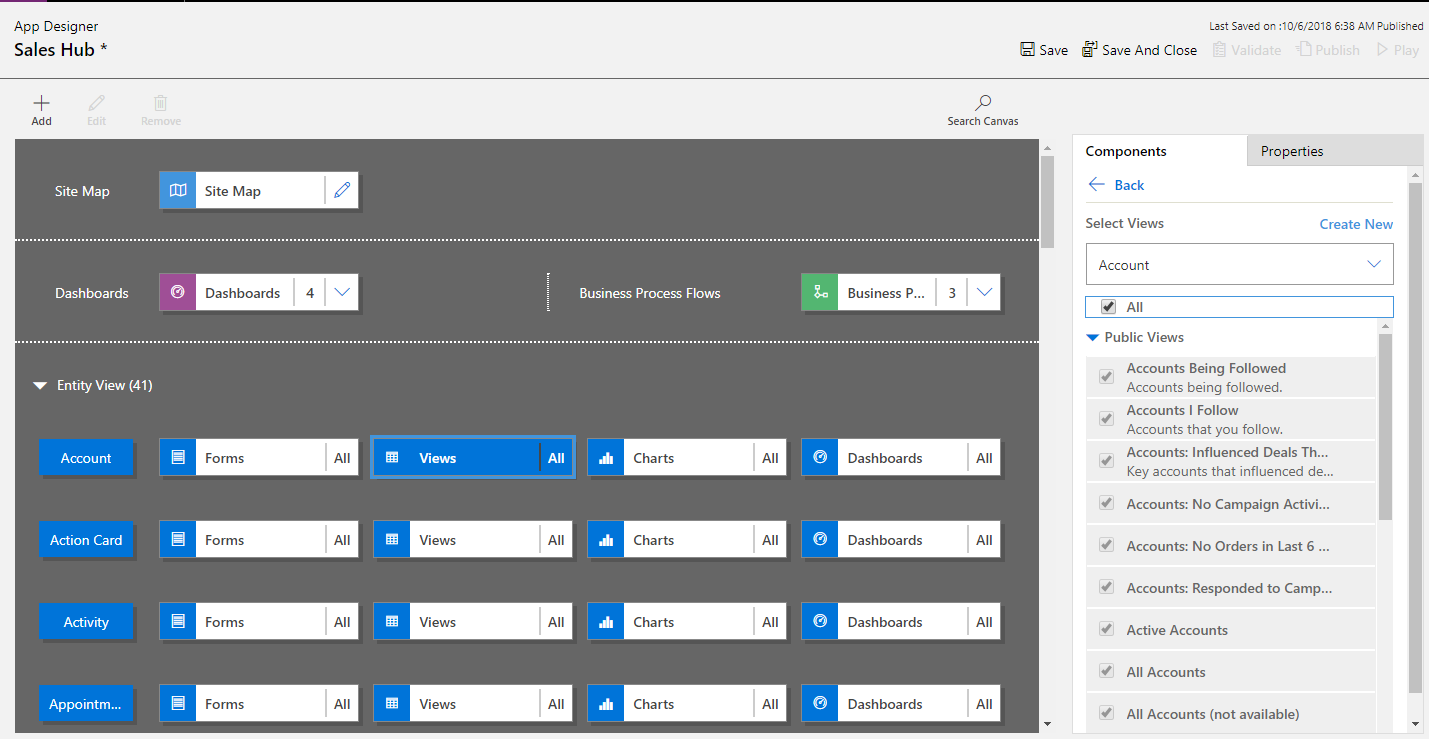Expand Business Process Flows chevron

point(984,292)
